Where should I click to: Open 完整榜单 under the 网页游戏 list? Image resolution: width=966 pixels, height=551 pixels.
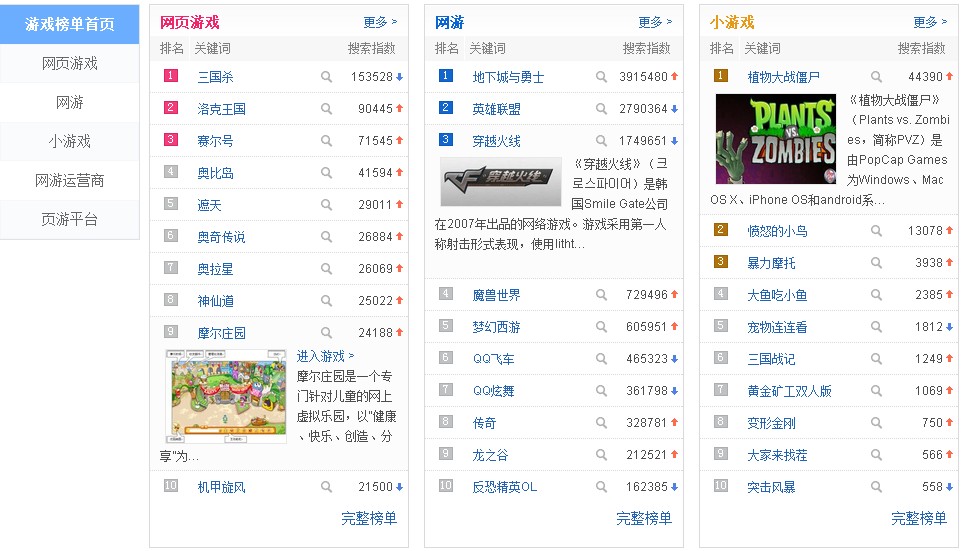coord(369,518)
